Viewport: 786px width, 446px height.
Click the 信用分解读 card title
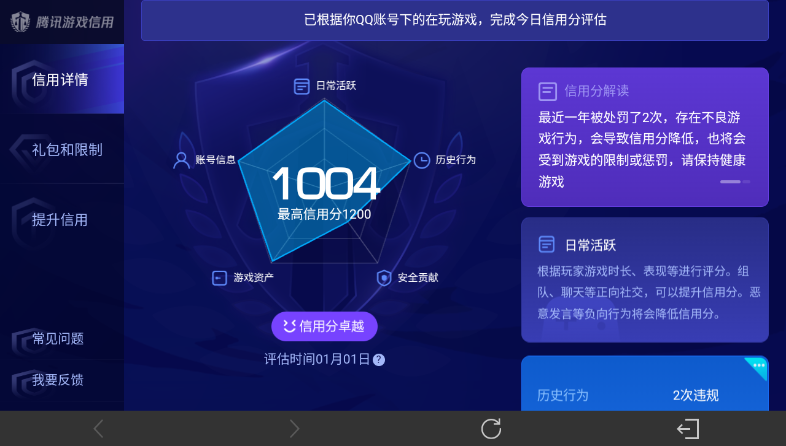click(597, 91)
